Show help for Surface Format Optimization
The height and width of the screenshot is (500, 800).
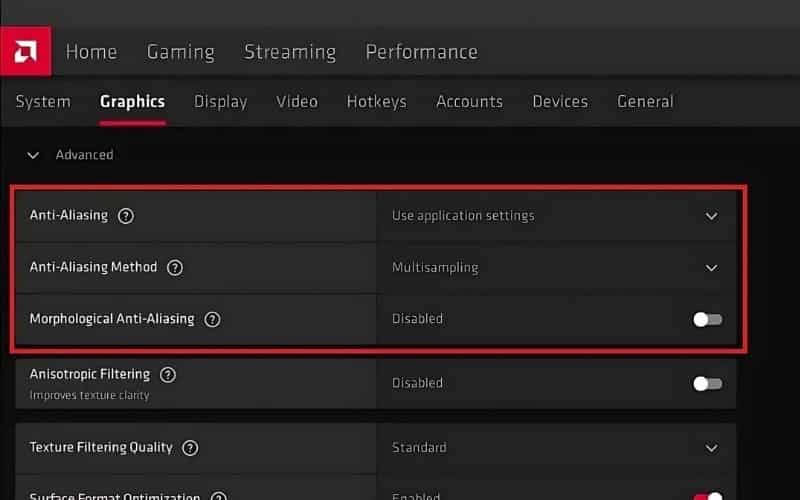(x=219, y=496)
